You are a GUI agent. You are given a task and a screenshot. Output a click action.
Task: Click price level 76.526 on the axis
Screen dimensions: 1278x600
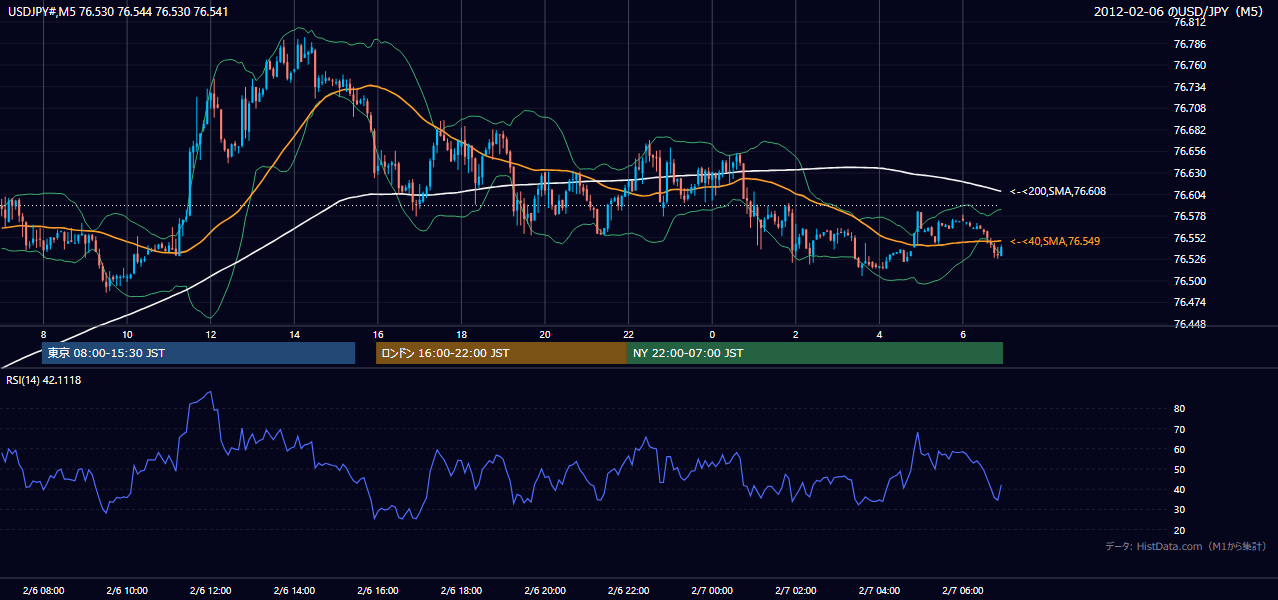click(1189, 259)
